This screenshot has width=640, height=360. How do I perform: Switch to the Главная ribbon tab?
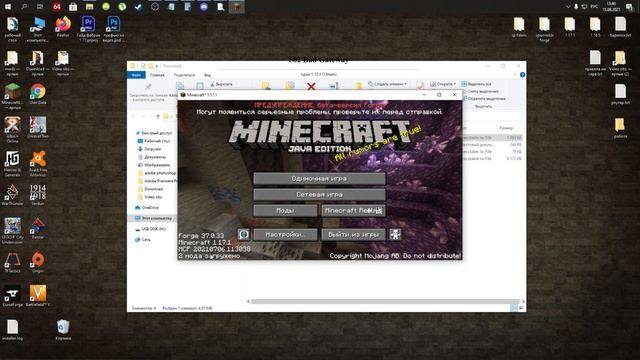[157, 75]
